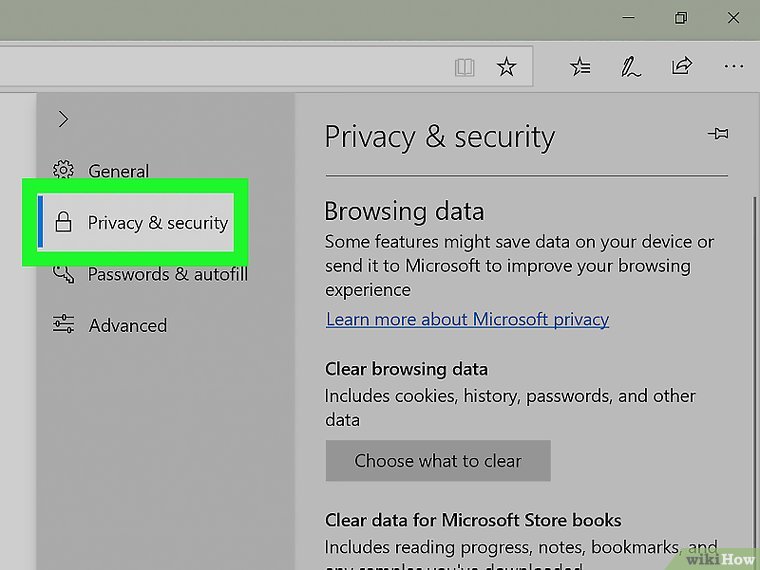The width and height of the screenshot is (760, 570).
Task: Click the dimmed page area left of settings
Action: coord(17,330)
